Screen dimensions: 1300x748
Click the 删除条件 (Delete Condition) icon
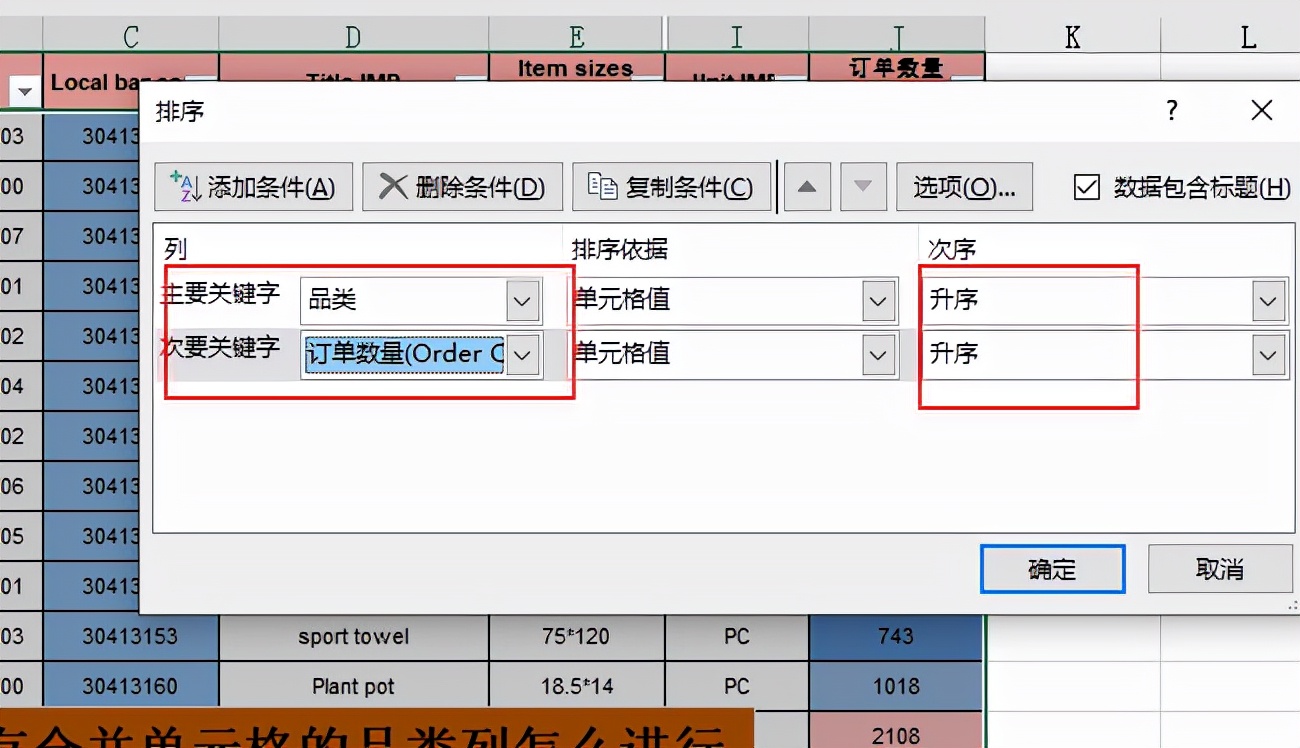461,186
